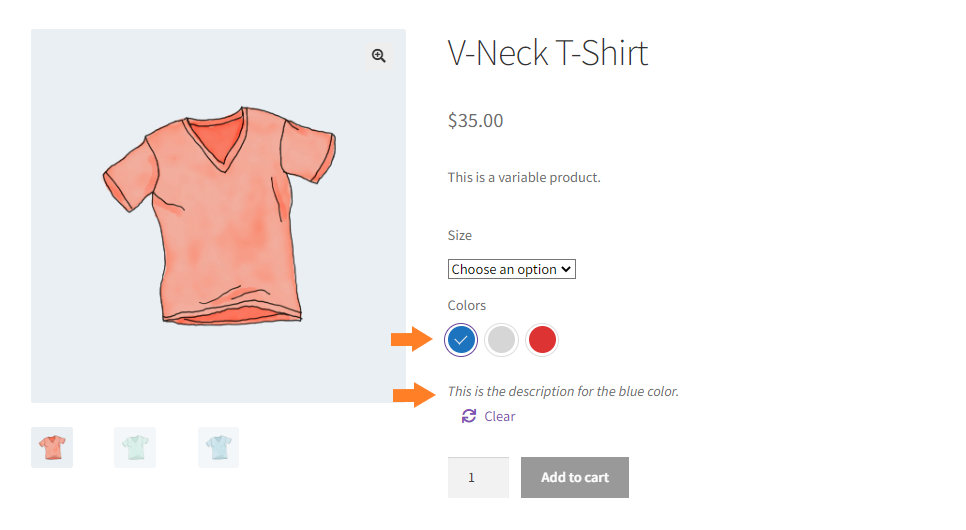Click the Clear selection link
This screenshot has height=530, width=966.
(x=499, y=416)
